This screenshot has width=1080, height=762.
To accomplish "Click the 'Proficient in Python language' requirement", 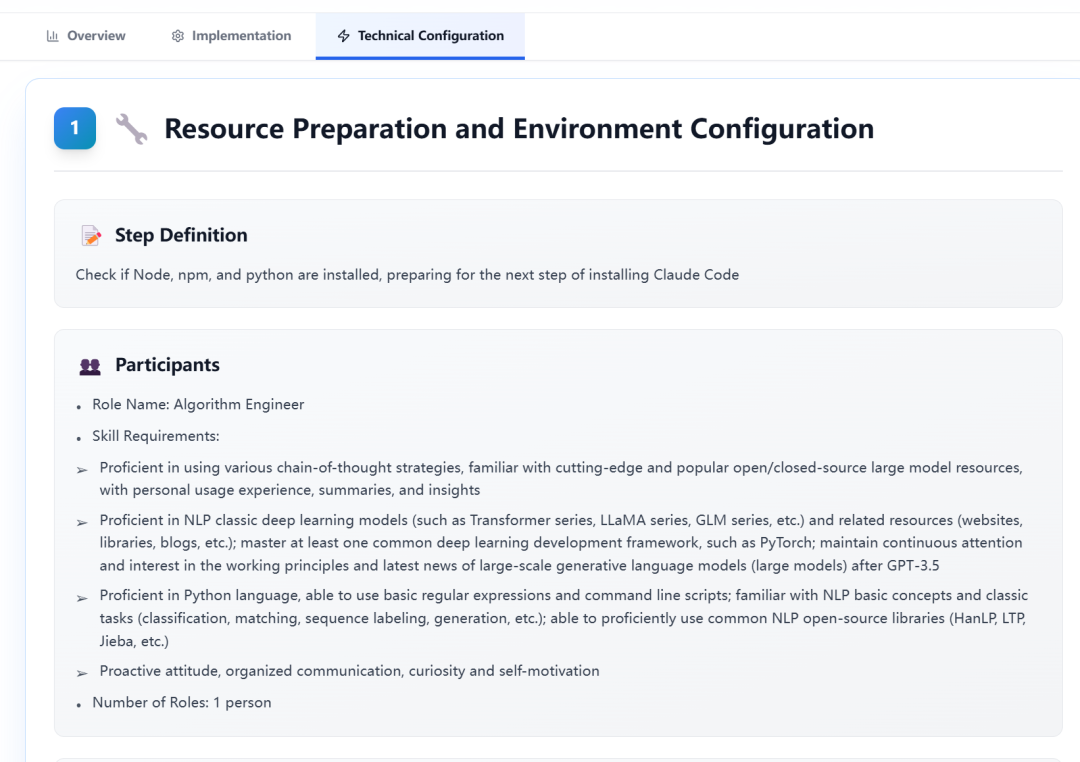I will [x=563, y=618].
